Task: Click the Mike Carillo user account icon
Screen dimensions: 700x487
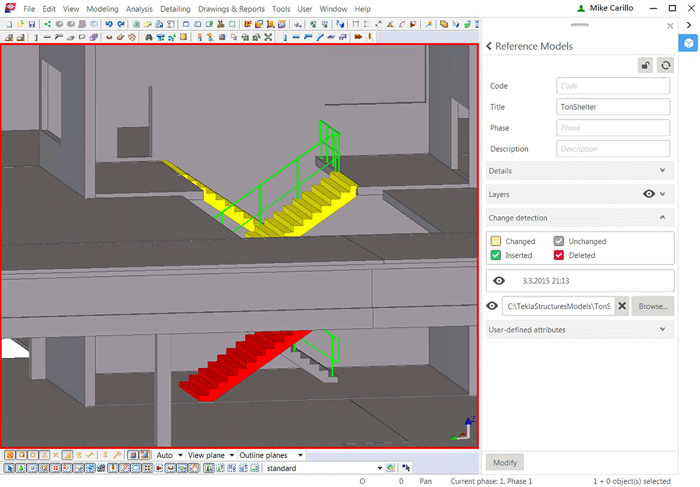Action: pyautogui.click(x=583, y=8)
